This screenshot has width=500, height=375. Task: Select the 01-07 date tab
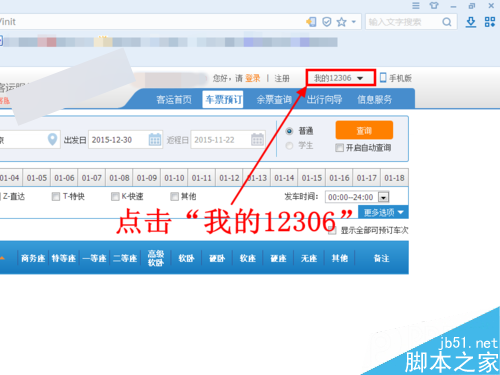click(92, 178)
